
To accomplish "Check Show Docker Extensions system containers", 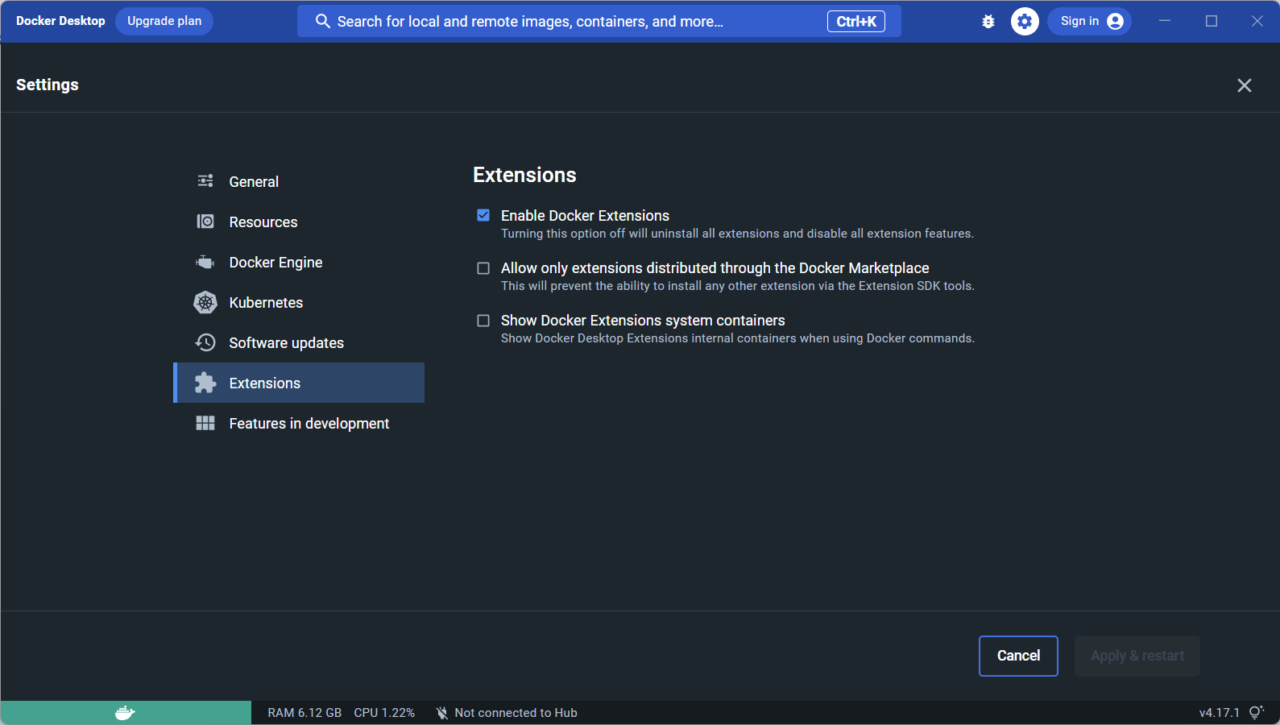I will (x=483, y=320).
